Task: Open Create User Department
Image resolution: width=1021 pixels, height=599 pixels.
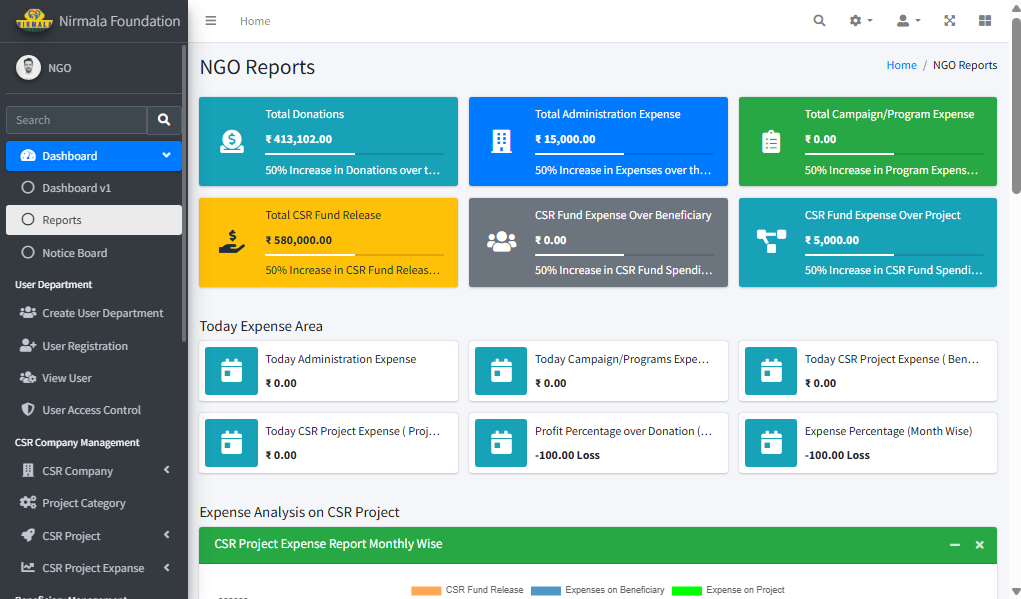Action: [94, 313]
